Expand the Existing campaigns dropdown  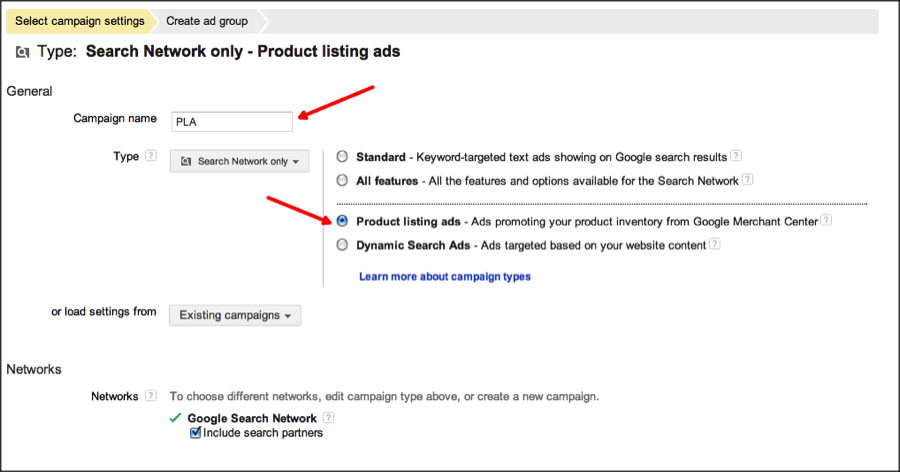click(235, 315)
